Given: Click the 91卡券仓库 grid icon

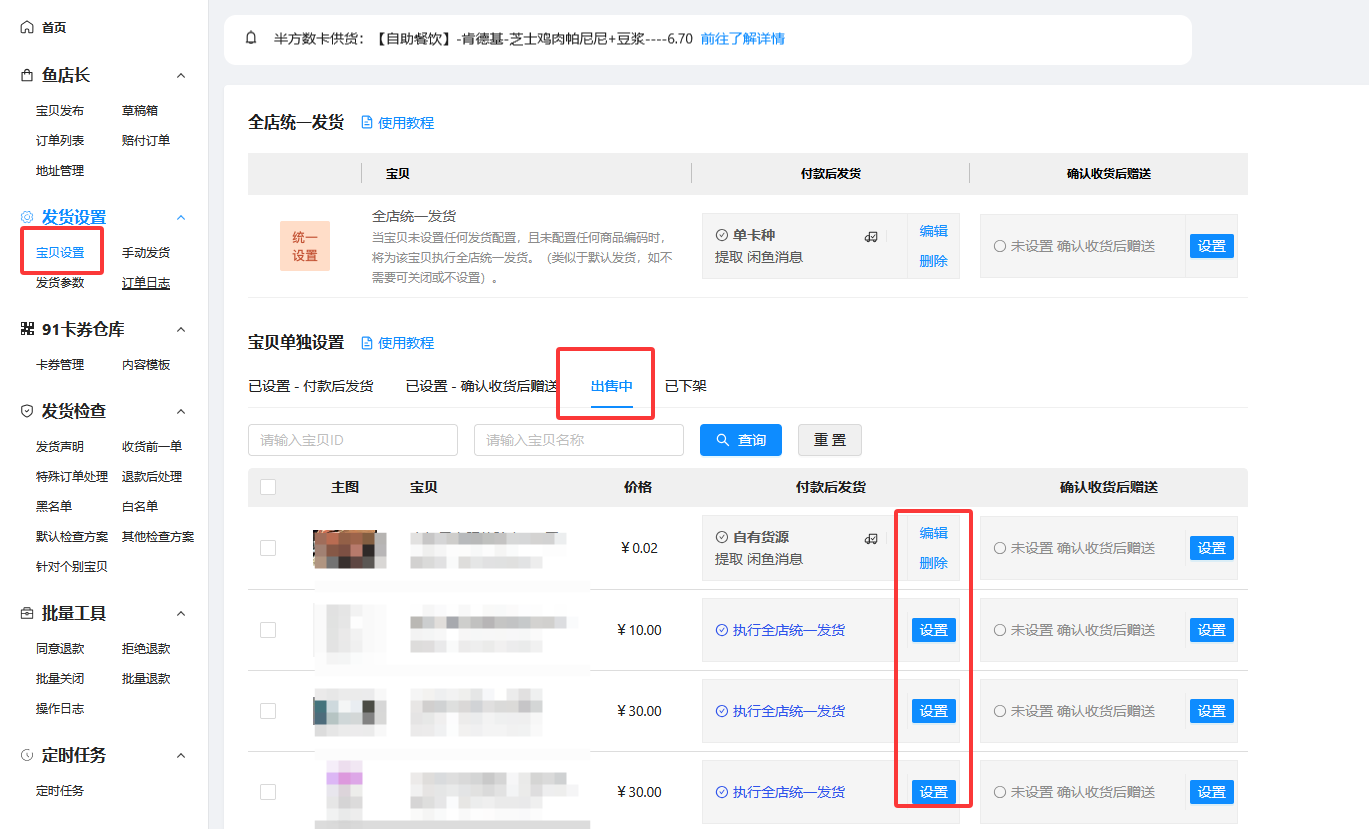Looking at the screenshot, I should click(26, 328).
